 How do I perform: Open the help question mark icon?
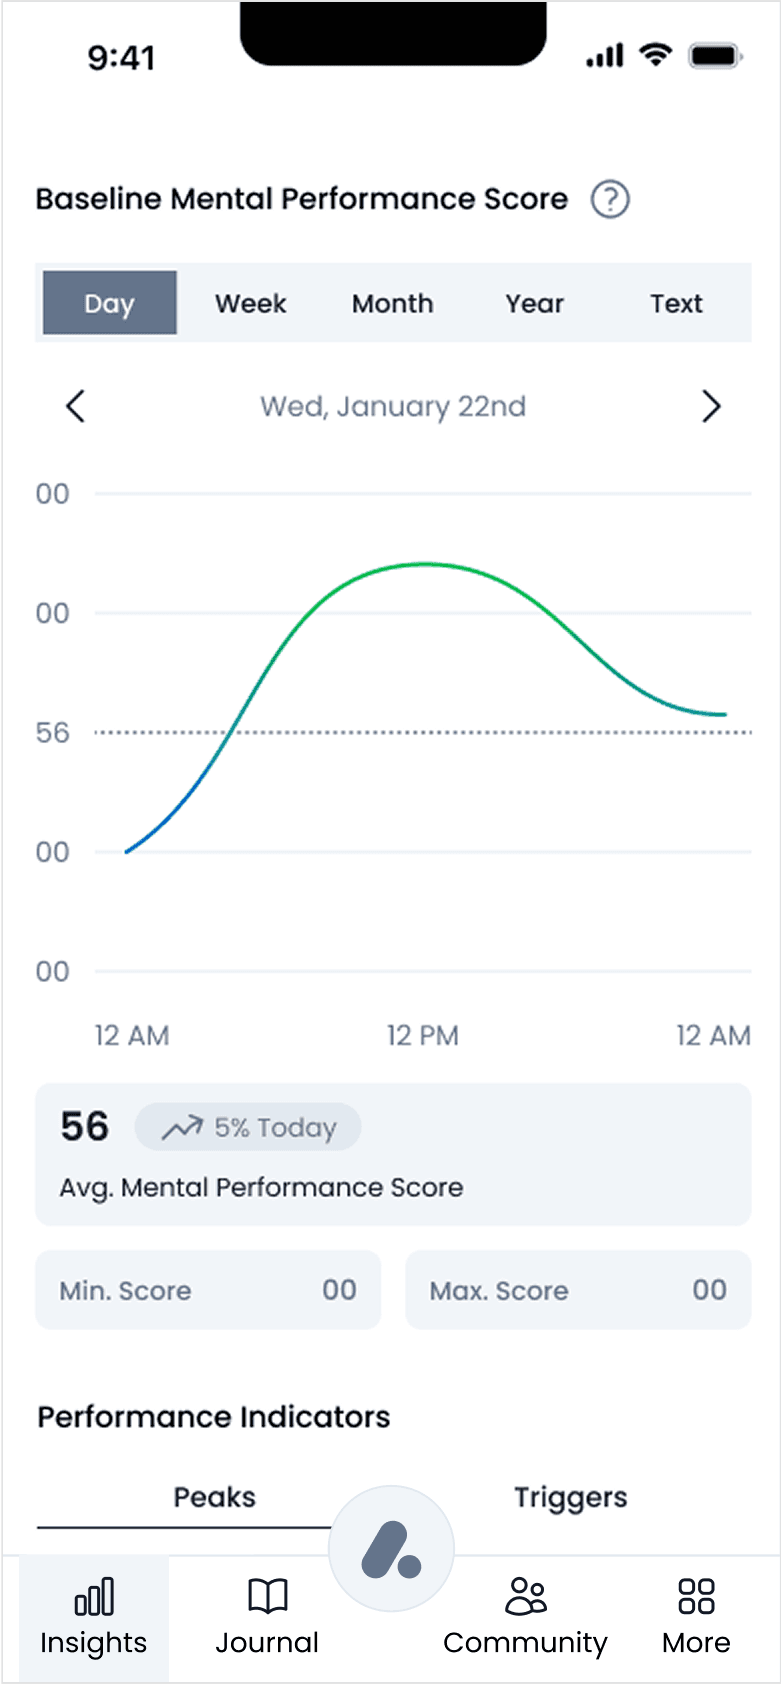pyautogui.click(x=610, y=199)
